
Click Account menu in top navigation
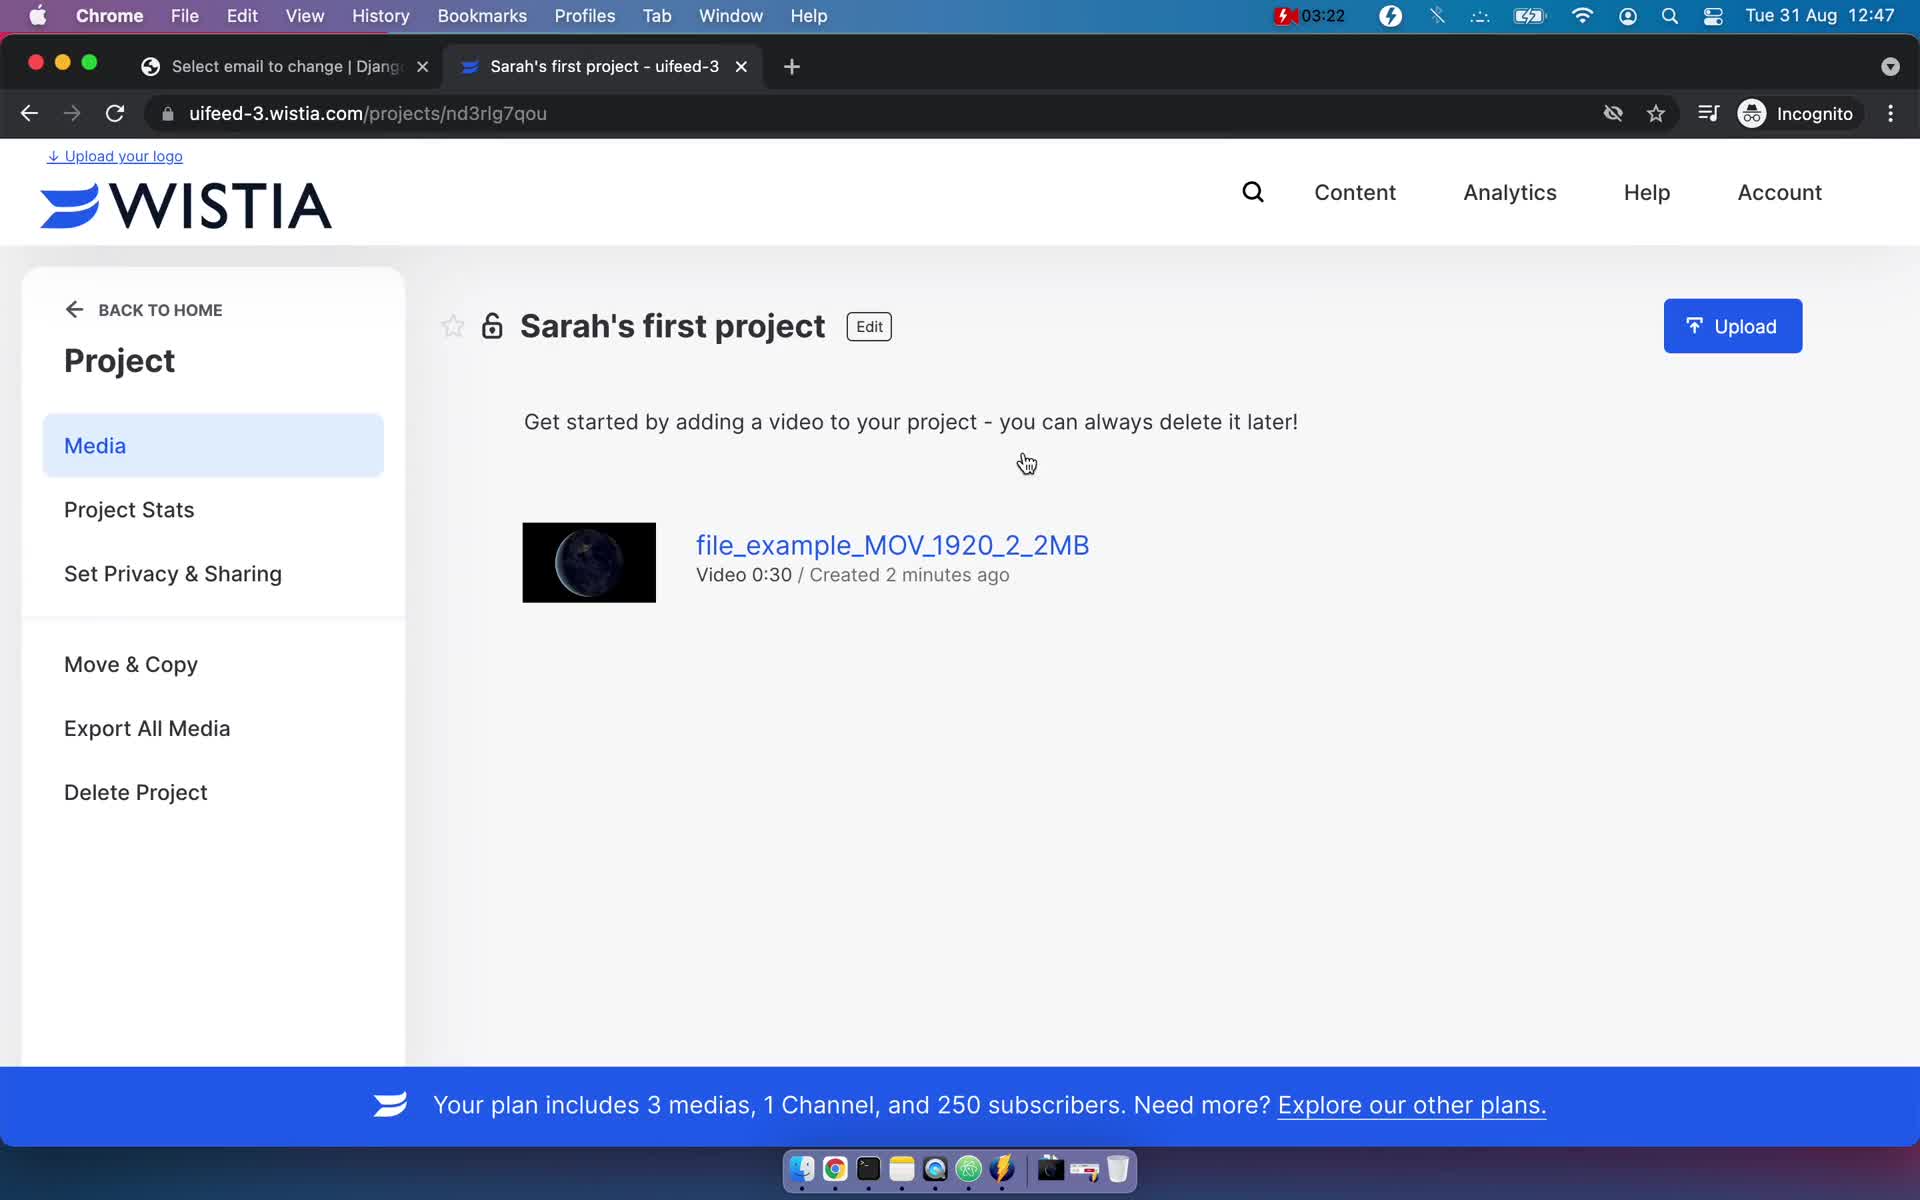(x=1779, y=192)
